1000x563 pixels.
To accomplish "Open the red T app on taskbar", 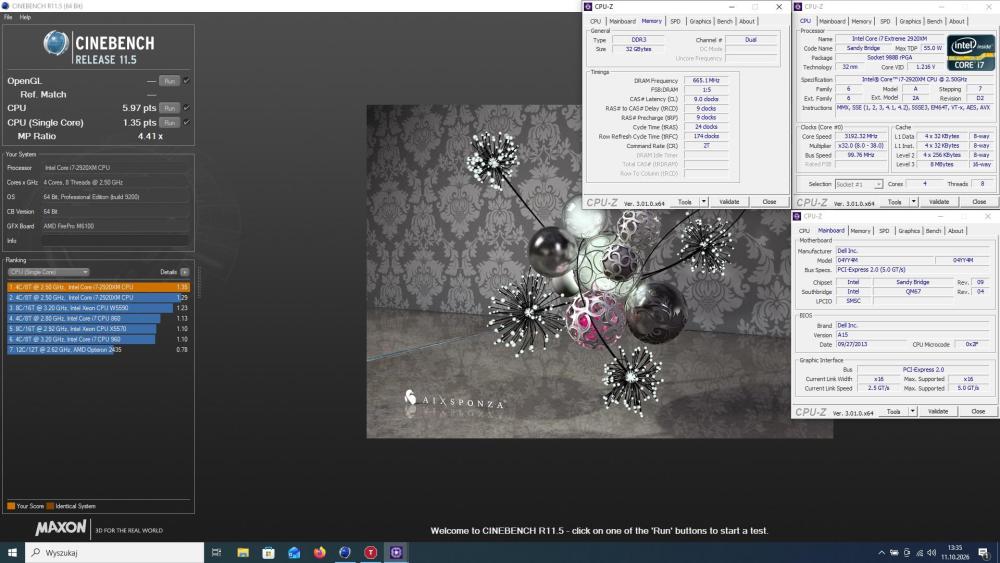I will pyautogui.click(x=371, y=552).
